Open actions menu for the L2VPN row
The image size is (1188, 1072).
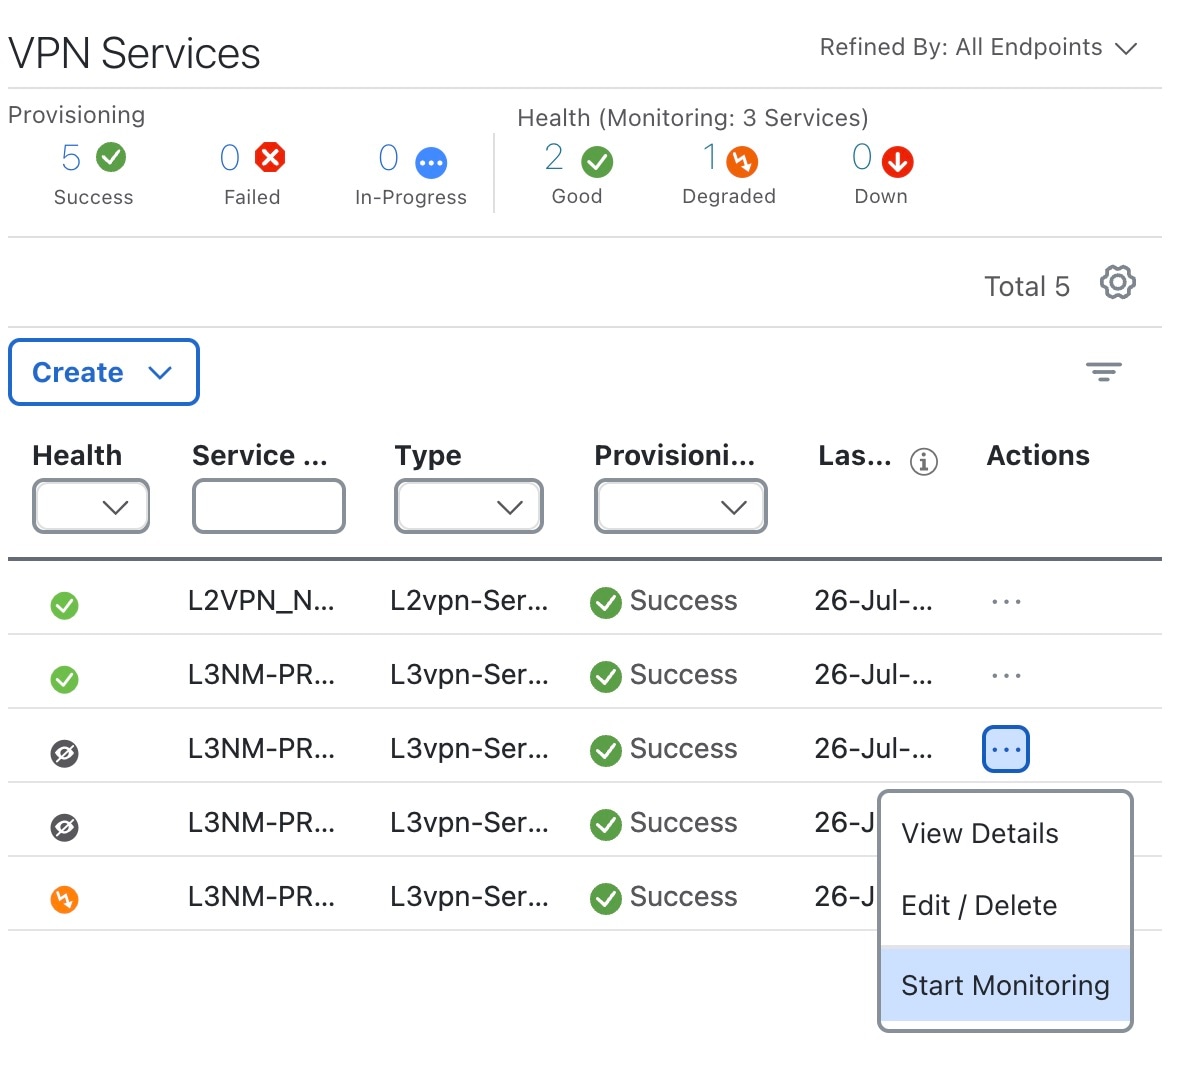1006,602
